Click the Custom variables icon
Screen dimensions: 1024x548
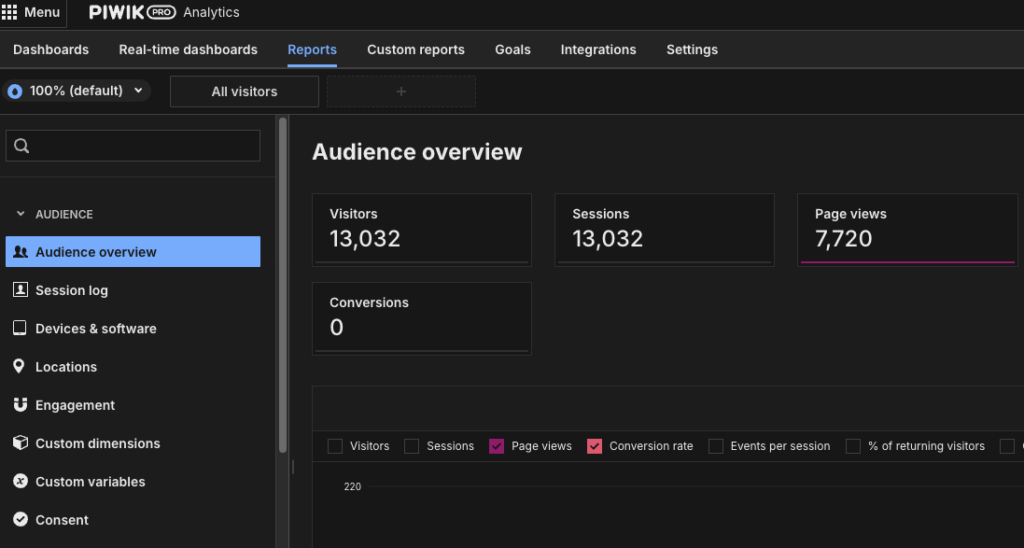[x=20, y=481]
